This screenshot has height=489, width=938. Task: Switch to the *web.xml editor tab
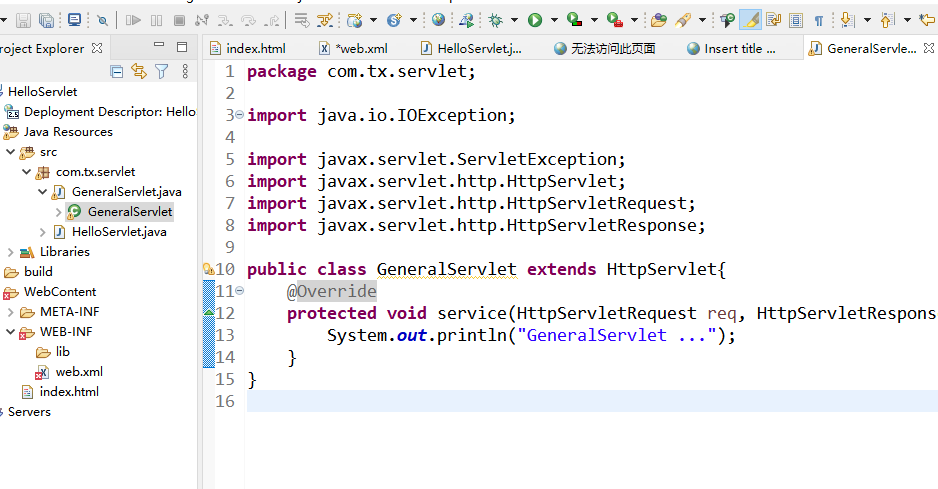click(354, 48)
